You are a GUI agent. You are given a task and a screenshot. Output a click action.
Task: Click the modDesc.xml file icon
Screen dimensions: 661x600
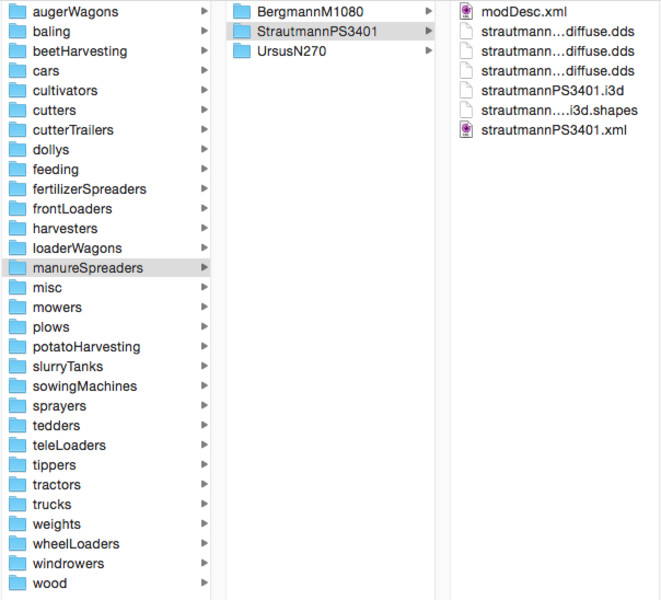[466, 12]
